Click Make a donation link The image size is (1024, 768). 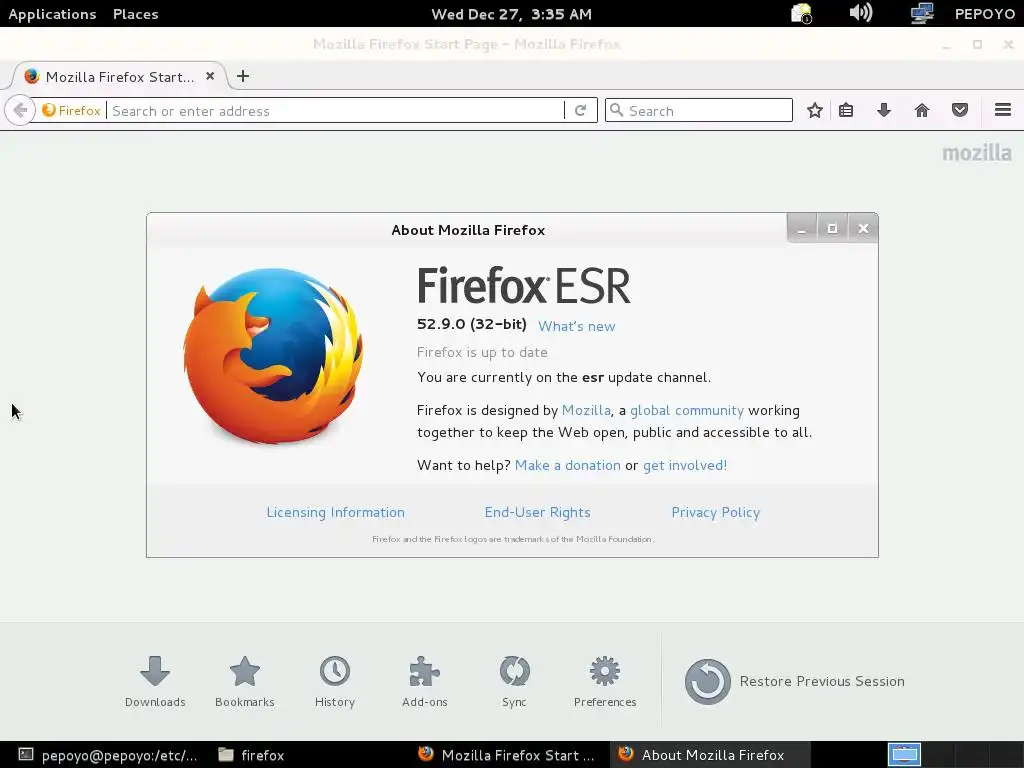tap(568, 465)
